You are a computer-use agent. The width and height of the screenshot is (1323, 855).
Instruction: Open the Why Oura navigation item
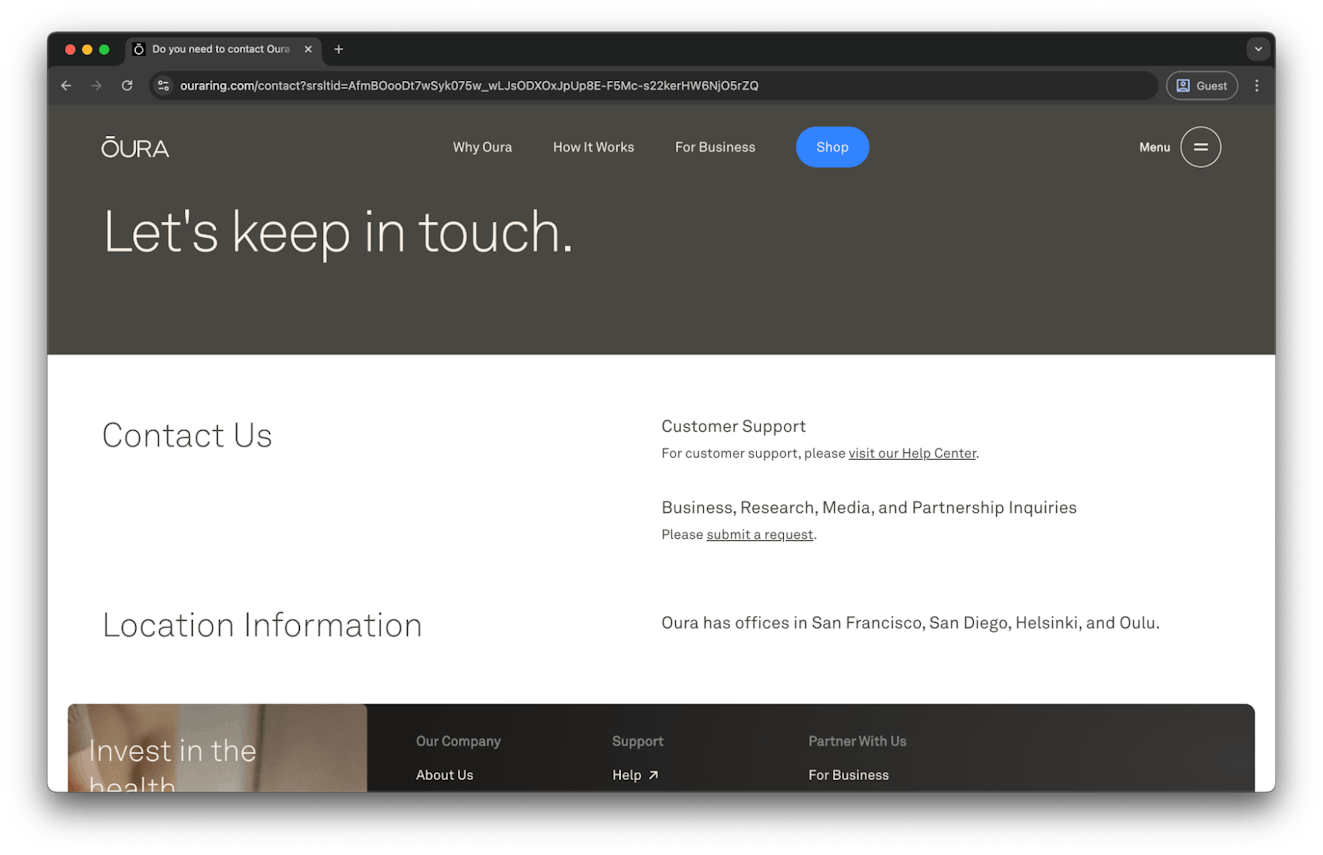coord(482,147)
